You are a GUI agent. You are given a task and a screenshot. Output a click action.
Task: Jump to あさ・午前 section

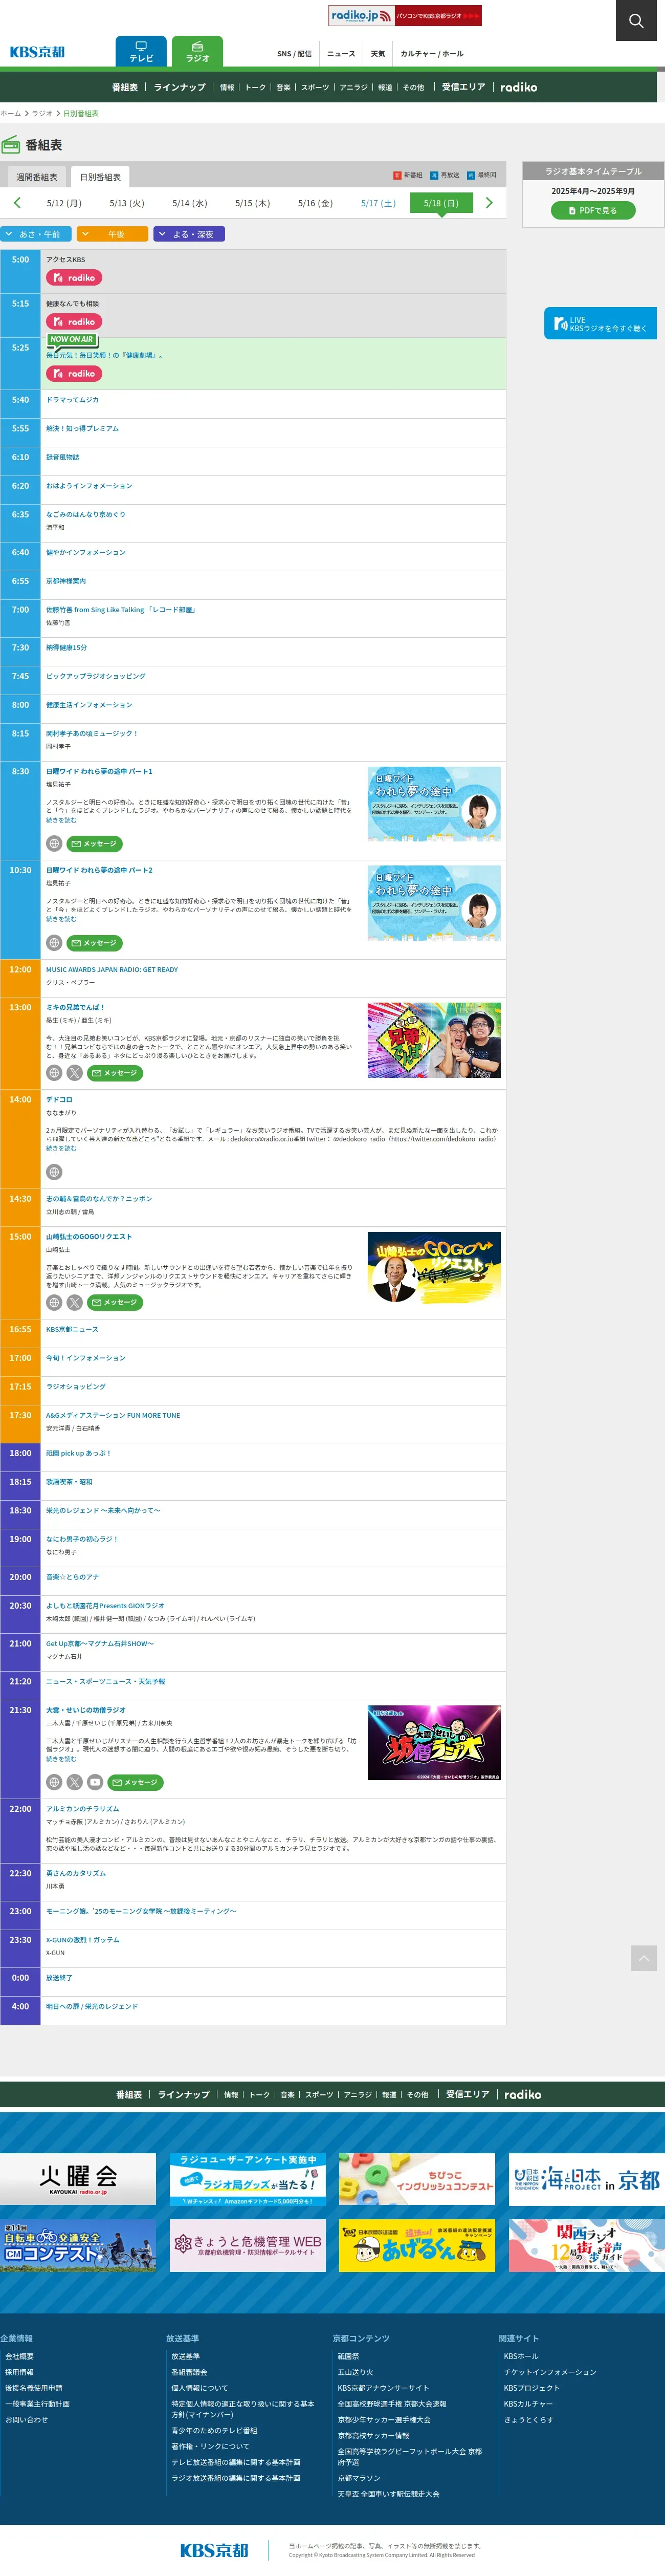click(x=36, y=234)
